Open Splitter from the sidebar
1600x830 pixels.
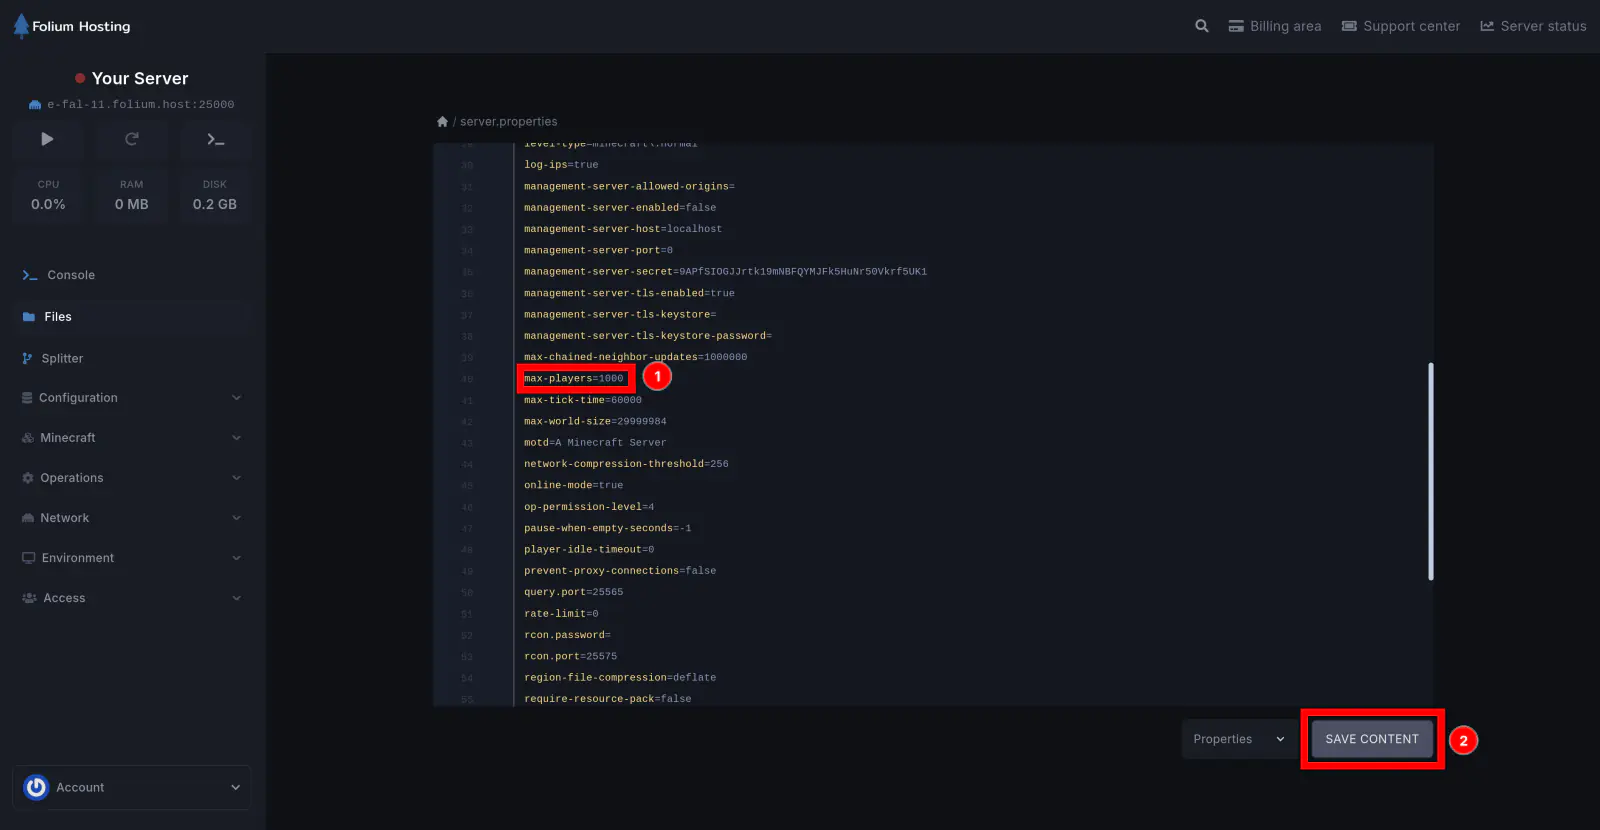click(x=62, y=358)
